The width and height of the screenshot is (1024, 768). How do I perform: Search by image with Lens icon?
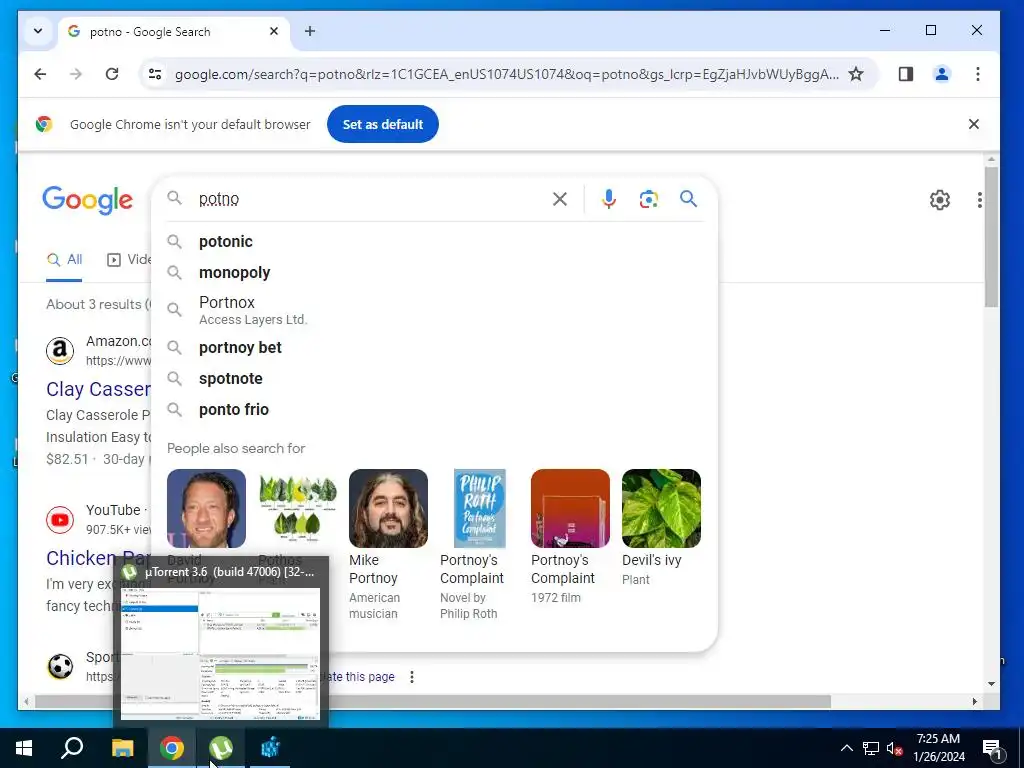(x=648, y=199)
